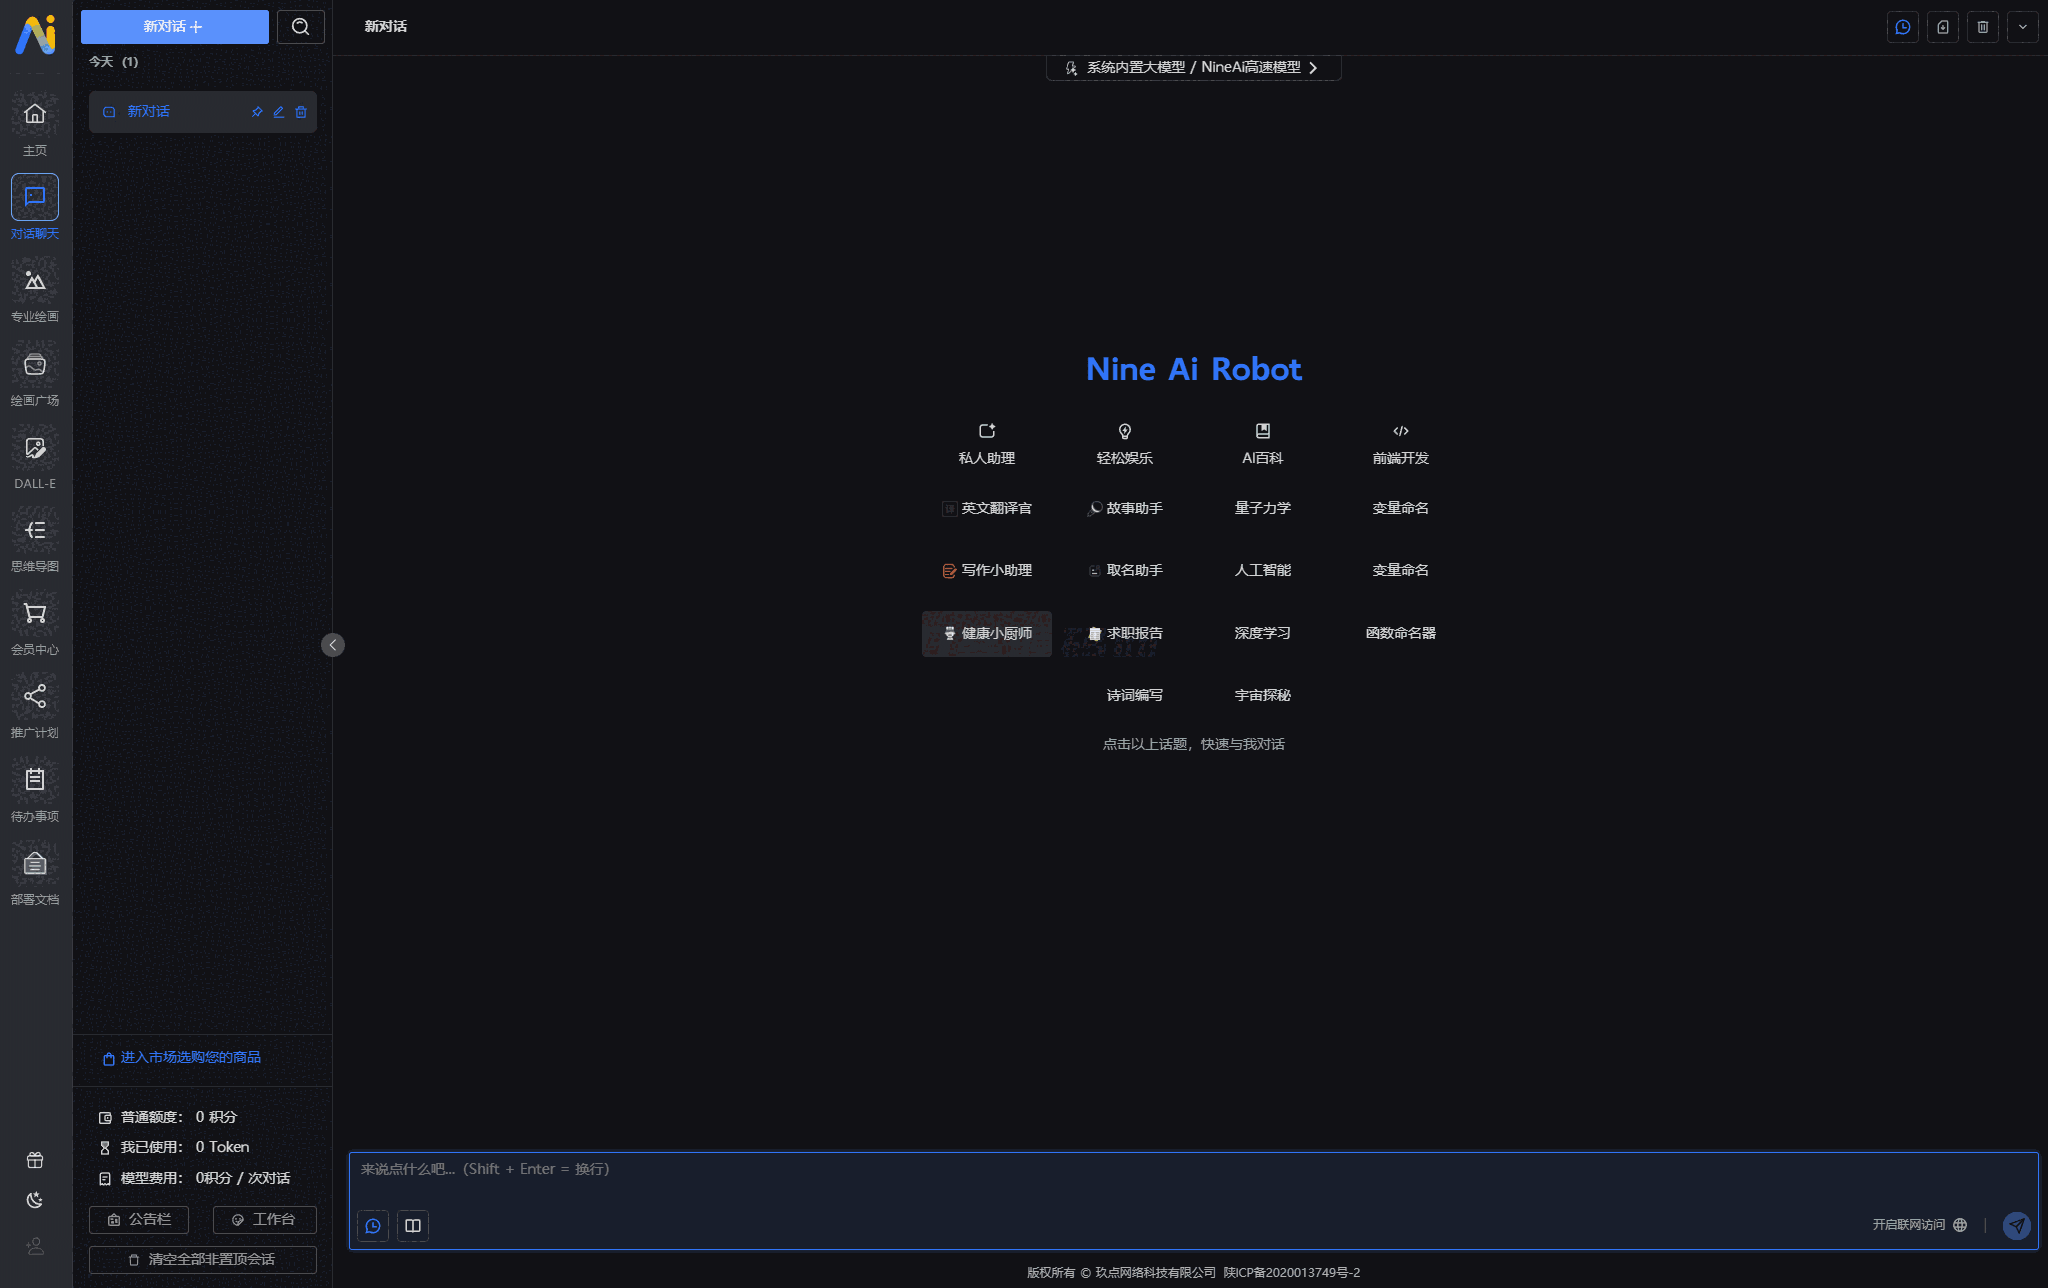
Task: Switch to 专业绘画 sidebar tab
Action: pos(35,282)
